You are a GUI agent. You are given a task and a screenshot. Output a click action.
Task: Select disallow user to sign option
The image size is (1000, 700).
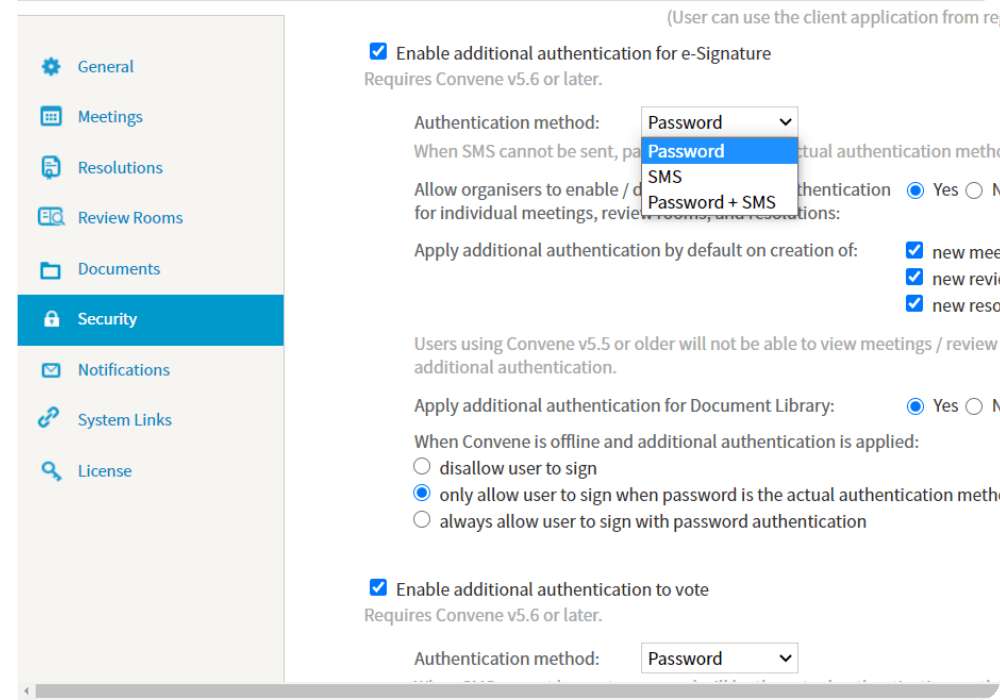pos(422,467)
